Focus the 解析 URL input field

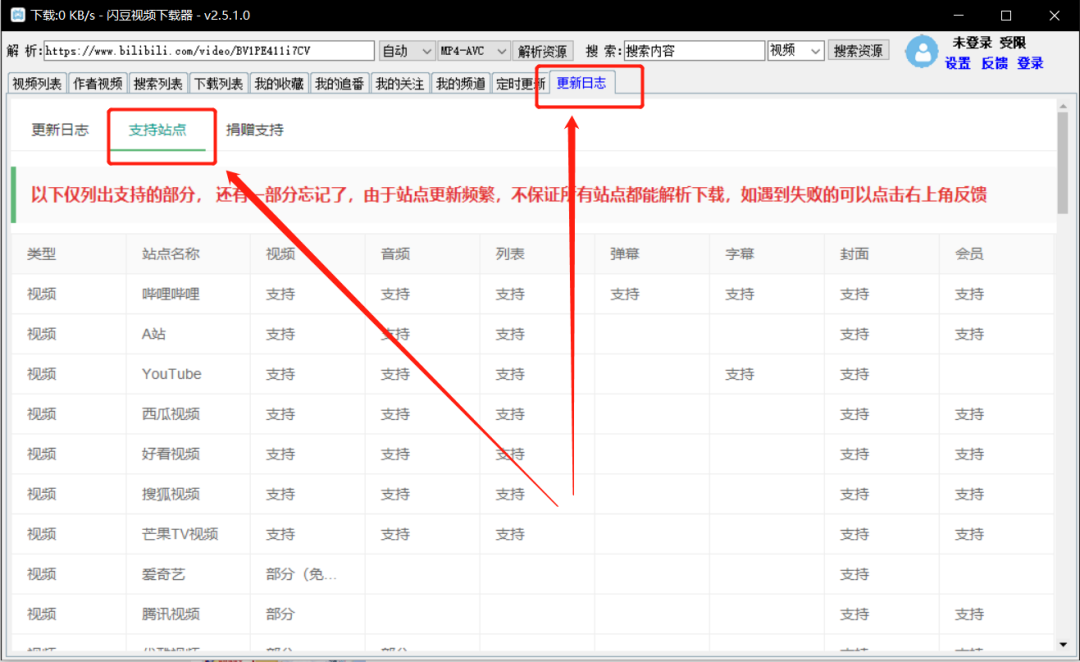tap(209, 51)
